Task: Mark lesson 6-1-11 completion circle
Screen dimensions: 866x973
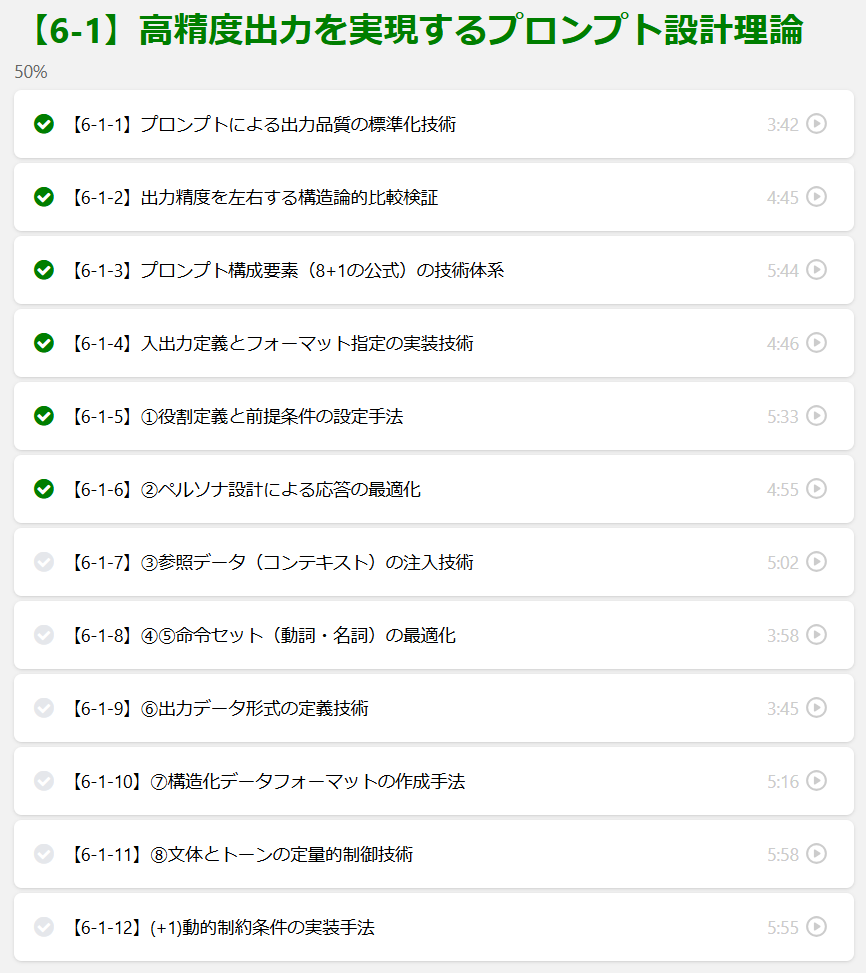Action: [x=44, y=854]
